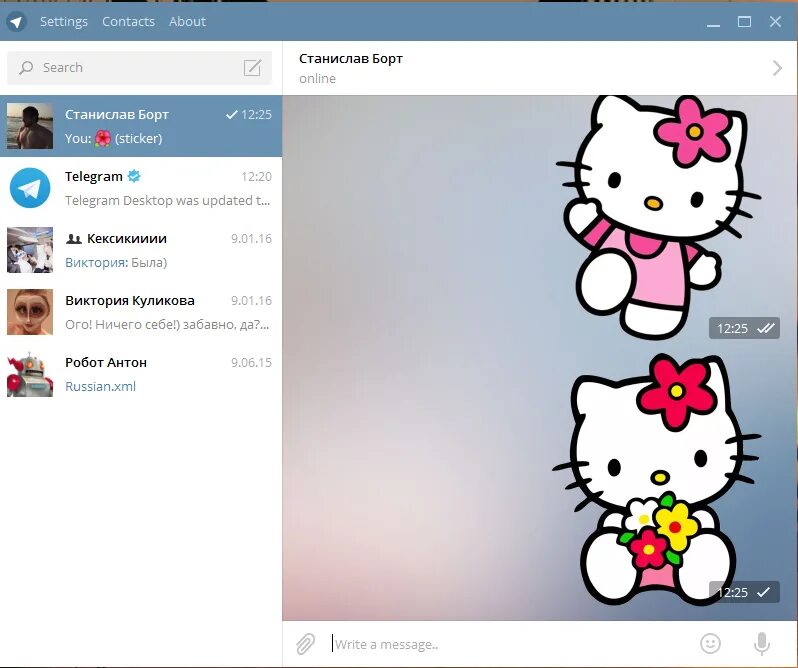The height and width of the screenshot is (668, 798).
Task: Attach a file with paperclip icon
Action: click(306, 644)
